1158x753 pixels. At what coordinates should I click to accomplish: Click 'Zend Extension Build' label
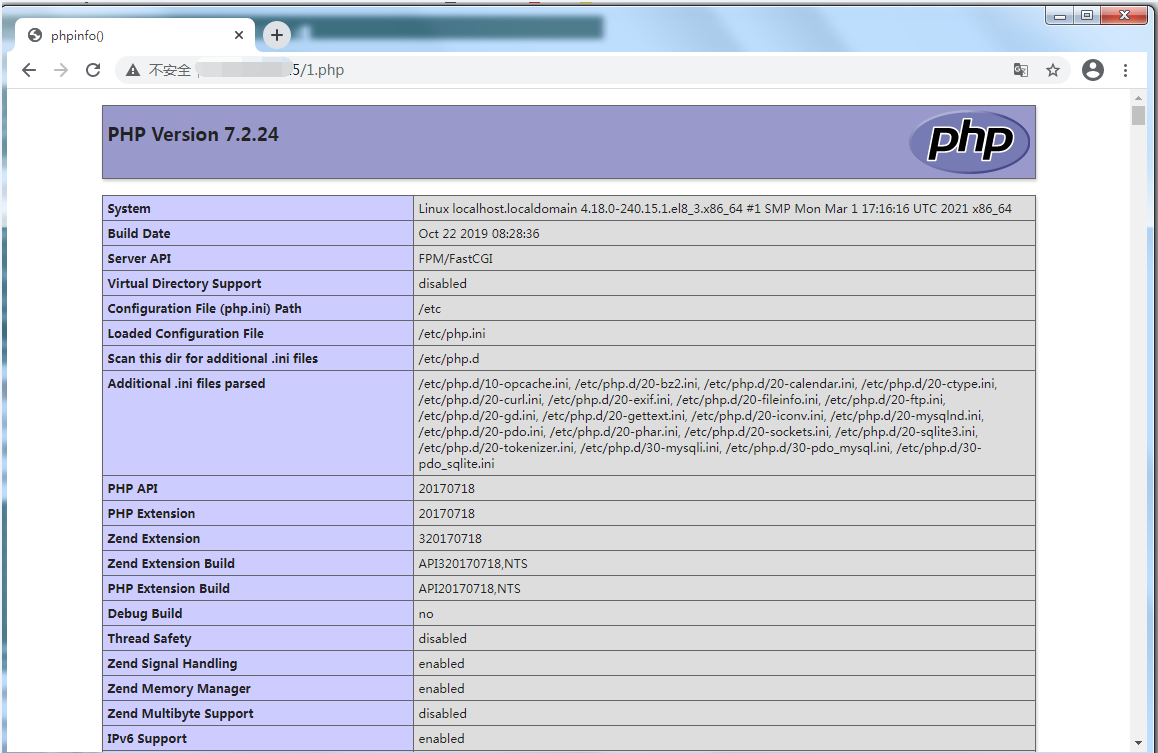(x=171, y=564)
